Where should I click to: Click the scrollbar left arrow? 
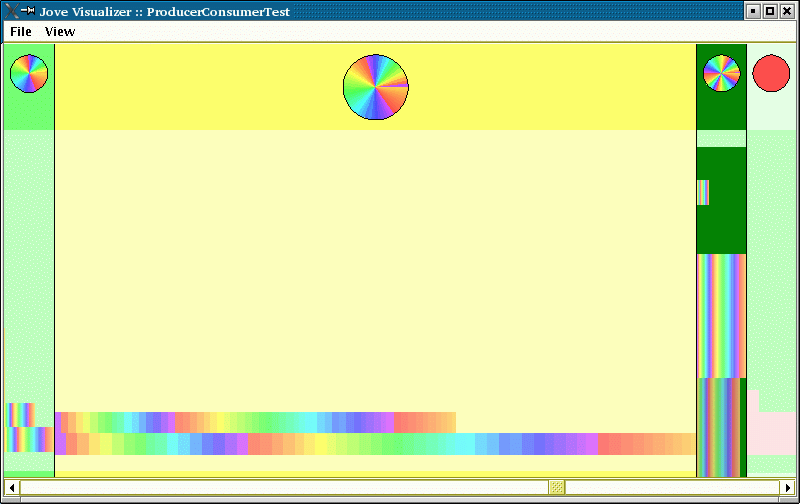point(12,488)
